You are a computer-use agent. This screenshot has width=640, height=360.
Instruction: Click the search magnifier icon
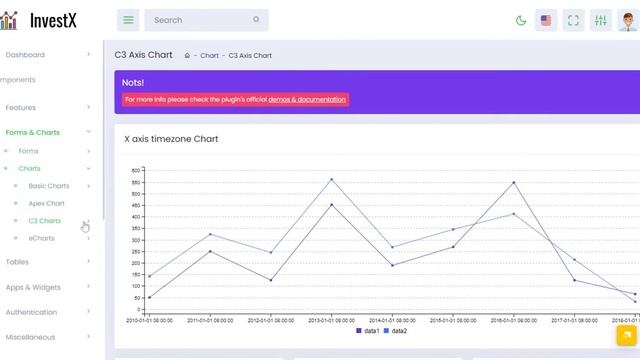[256, 19]
